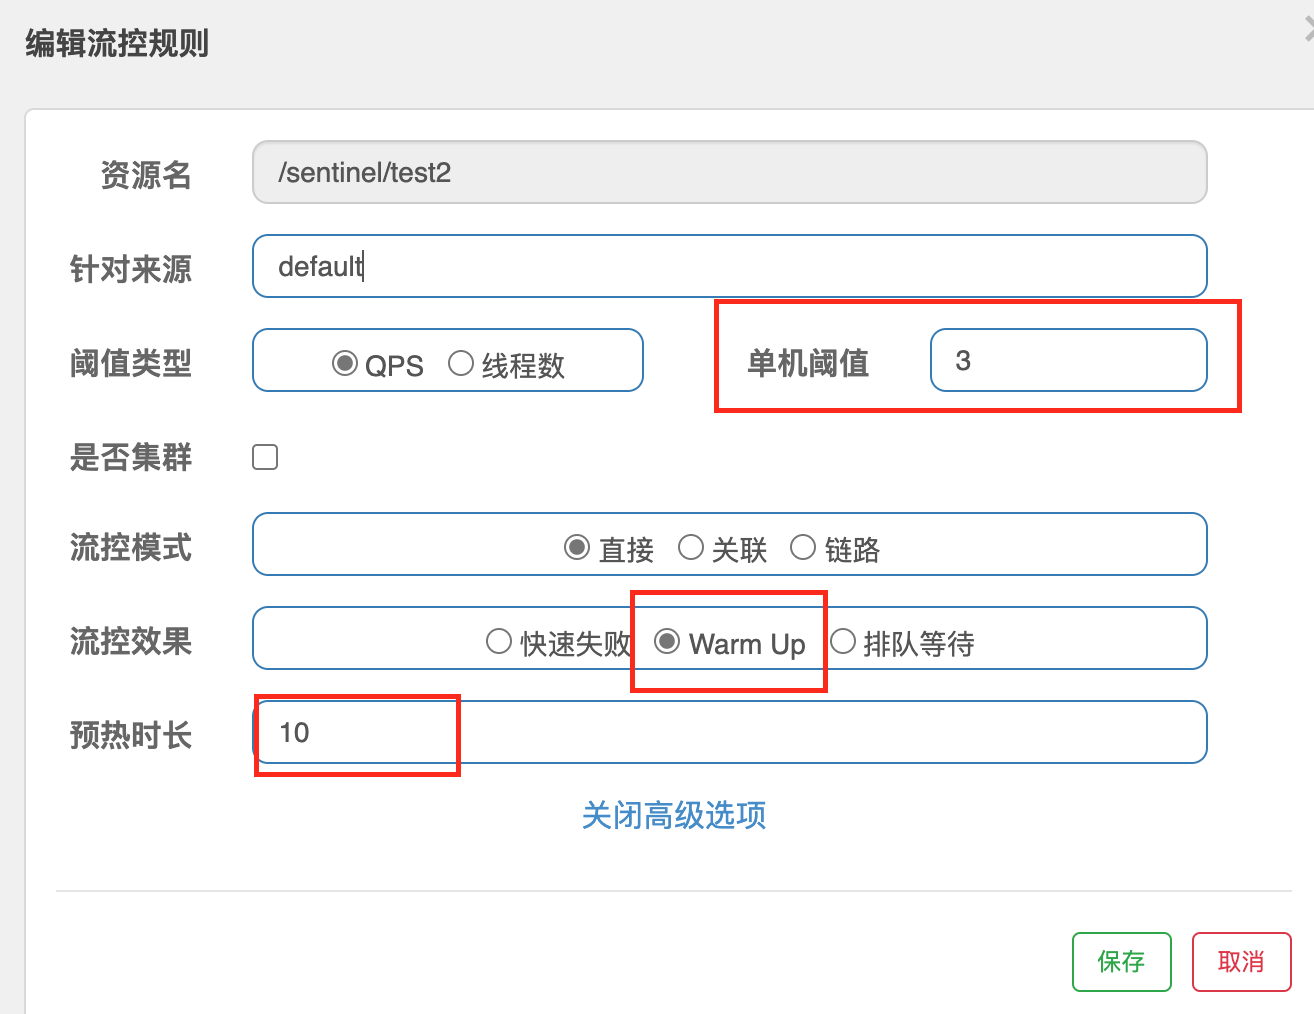Select the Warm Up radio option

667,641
